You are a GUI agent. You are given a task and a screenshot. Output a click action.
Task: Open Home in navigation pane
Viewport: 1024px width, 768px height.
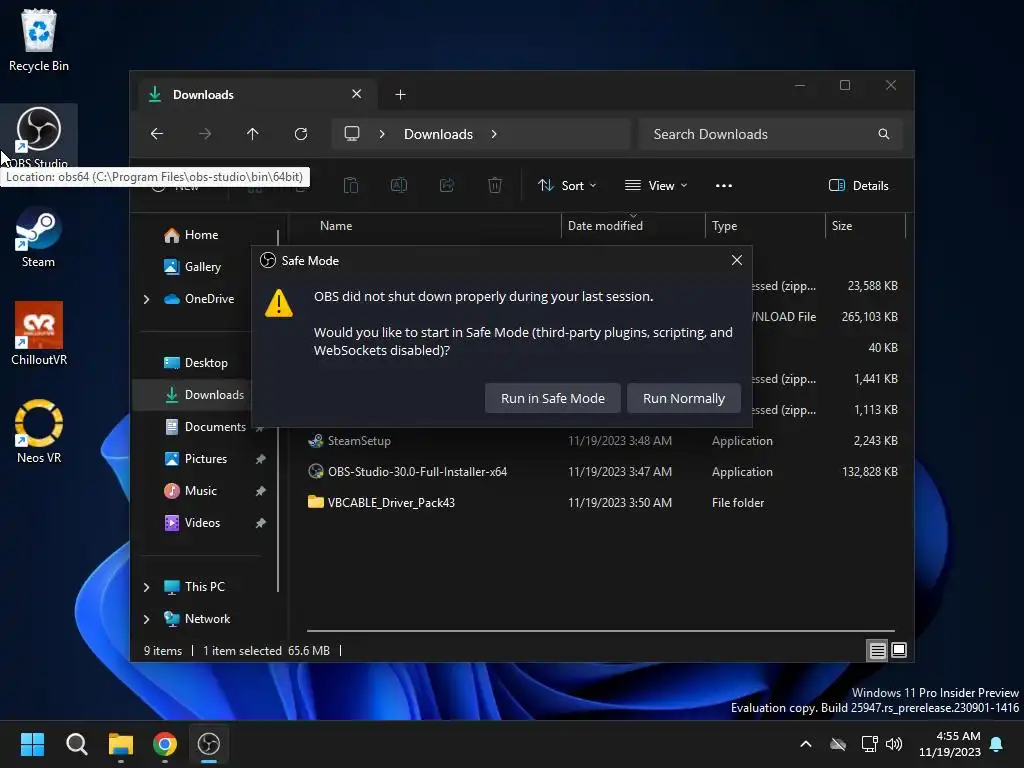191,234
